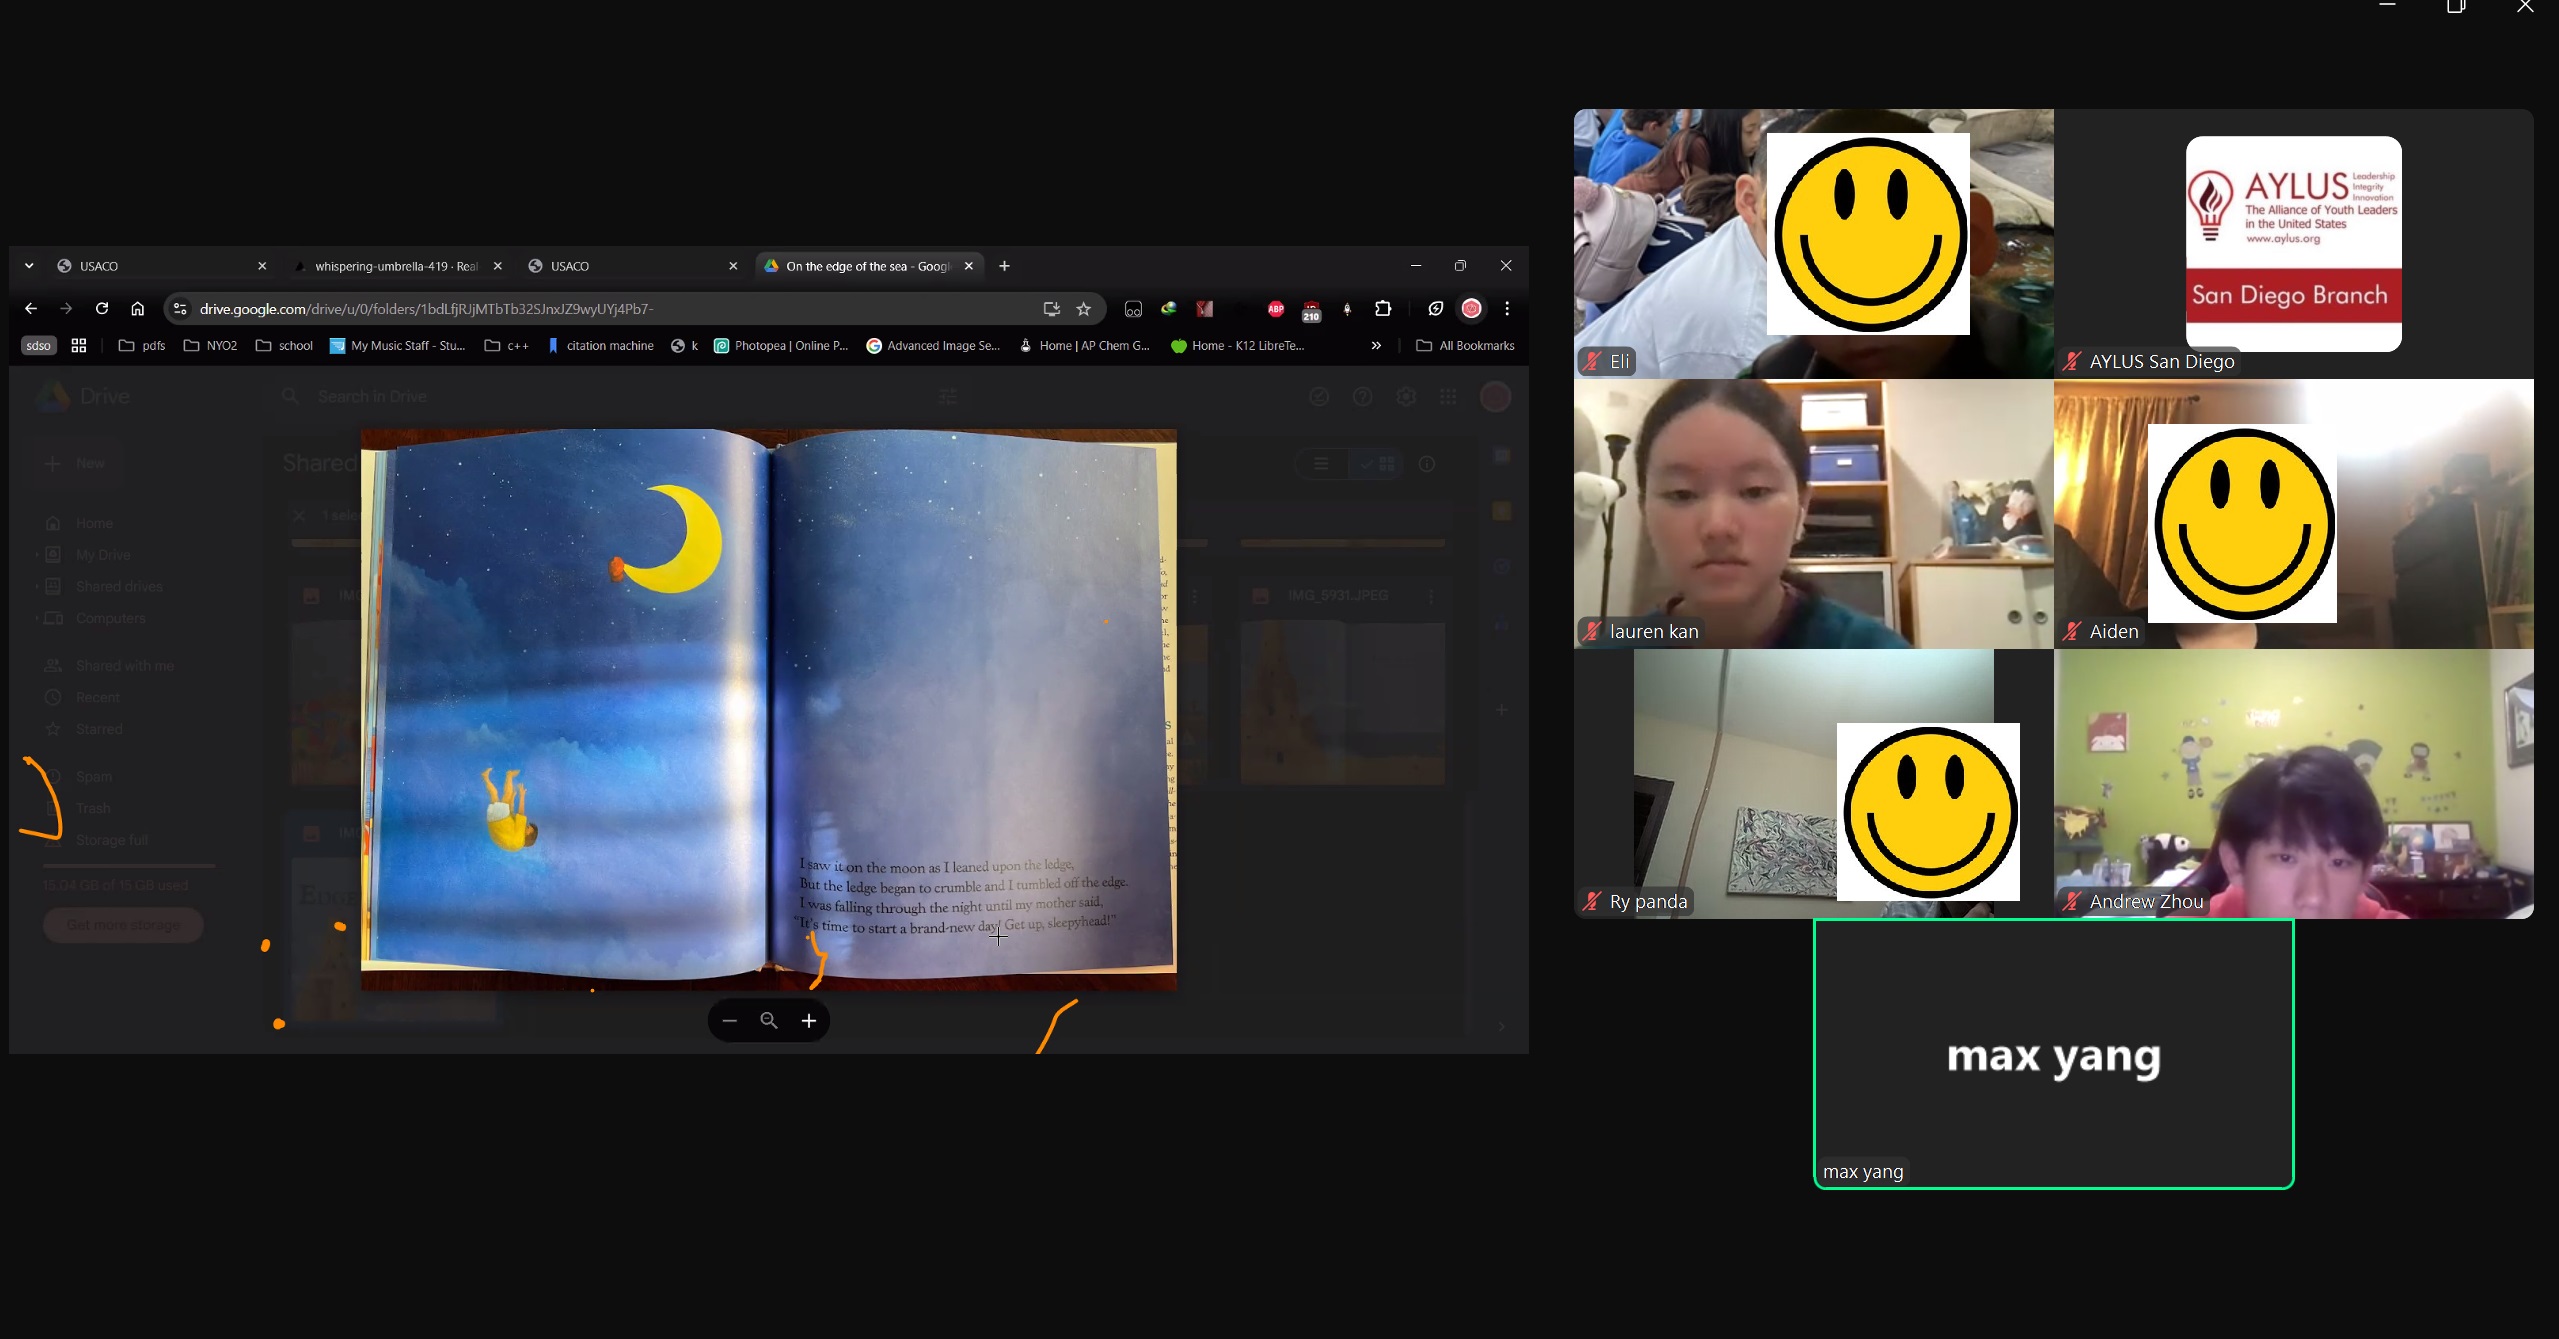This screenshot has height=1339, width=2559.
Task: Select lauren kan's video tile
Action: [x=1813, y=513]
